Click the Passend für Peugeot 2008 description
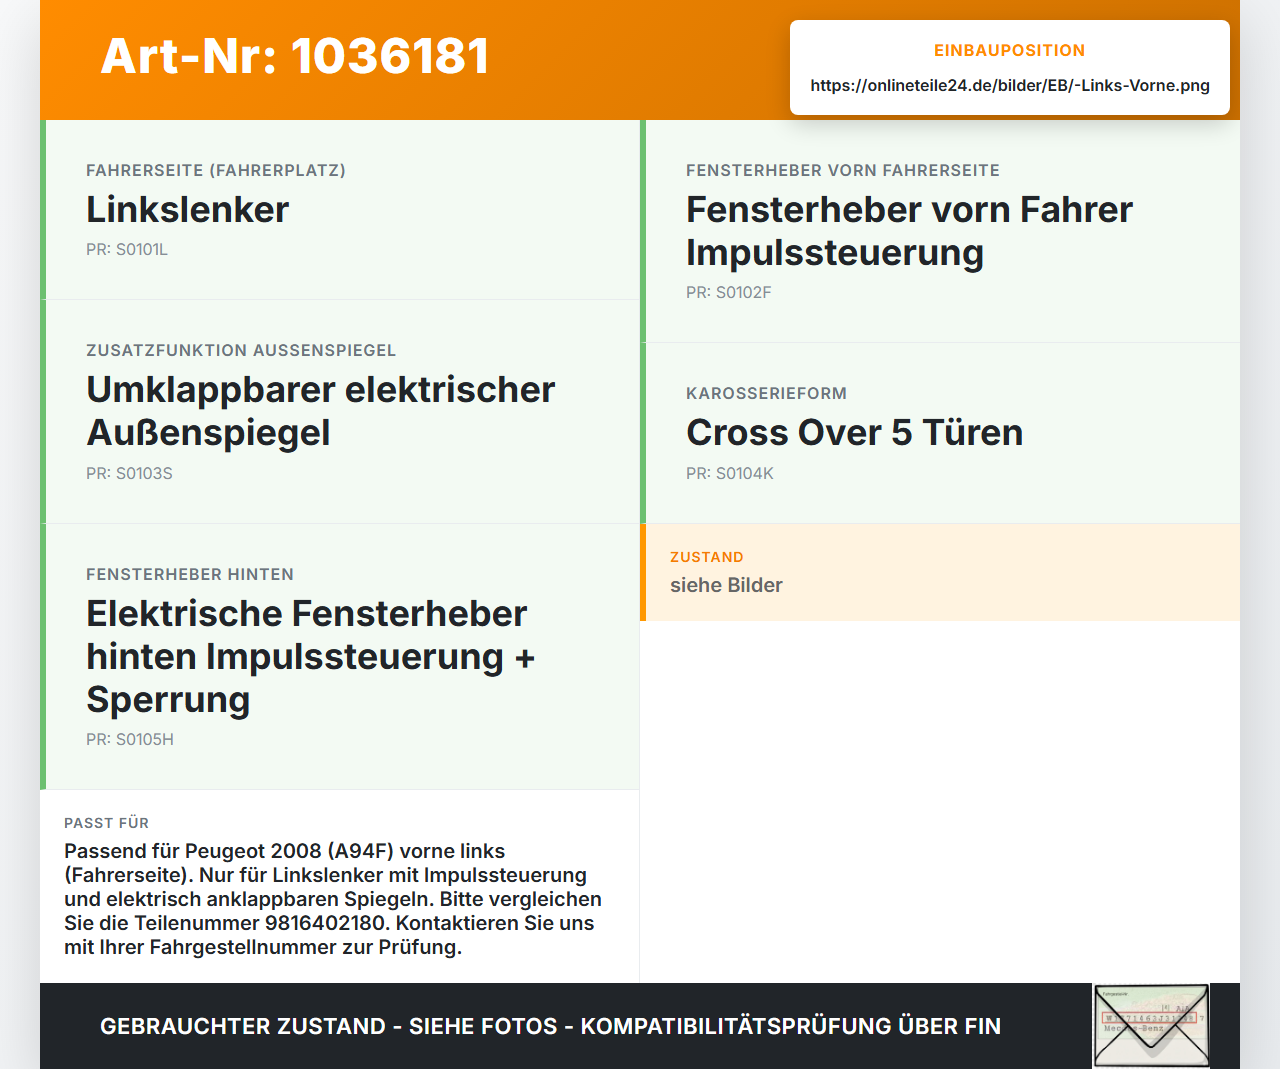This screenshot has height=1070, width=1280. 333,899
